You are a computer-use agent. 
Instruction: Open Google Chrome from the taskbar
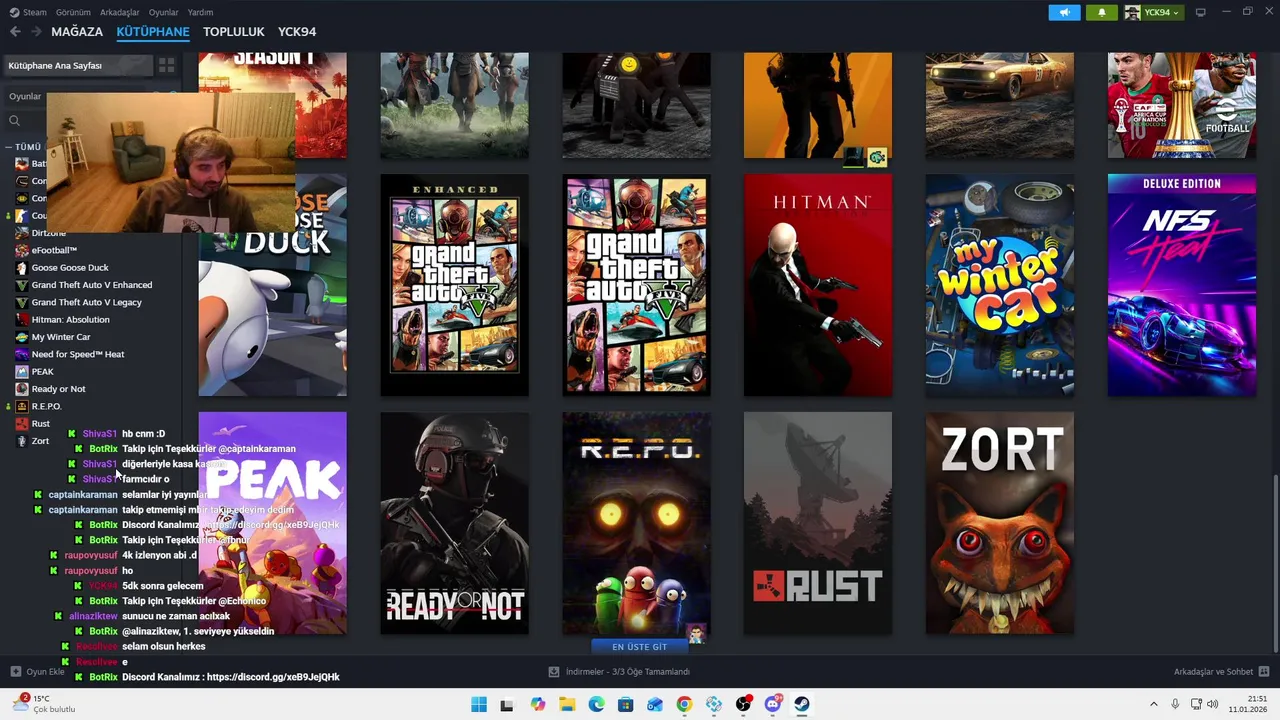pos(684,705)
